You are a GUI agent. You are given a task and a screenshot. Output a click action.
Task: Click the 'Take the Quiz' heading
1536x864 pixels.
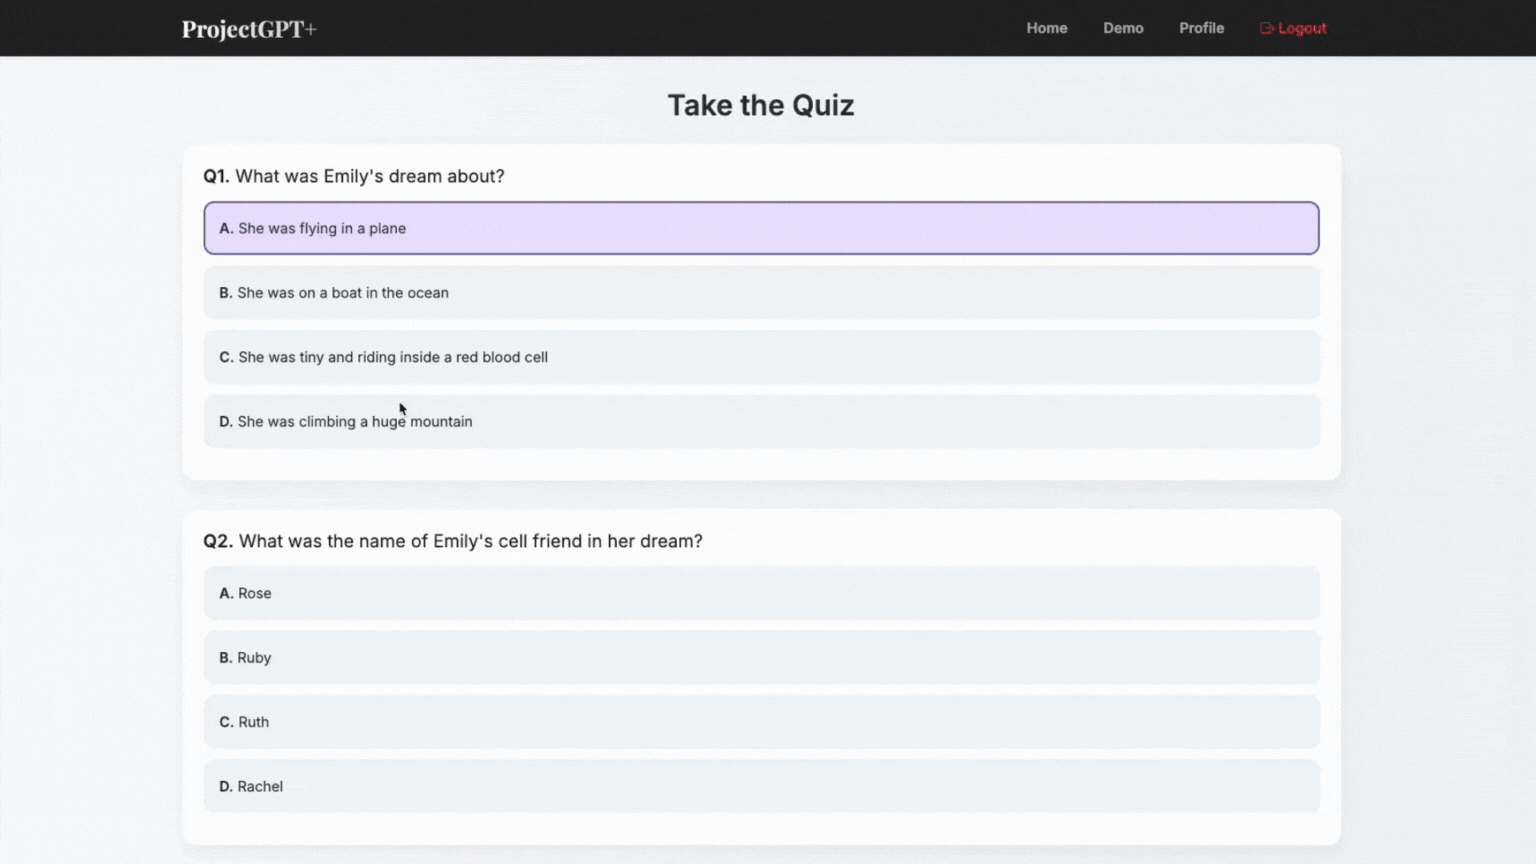coord(761,104)
